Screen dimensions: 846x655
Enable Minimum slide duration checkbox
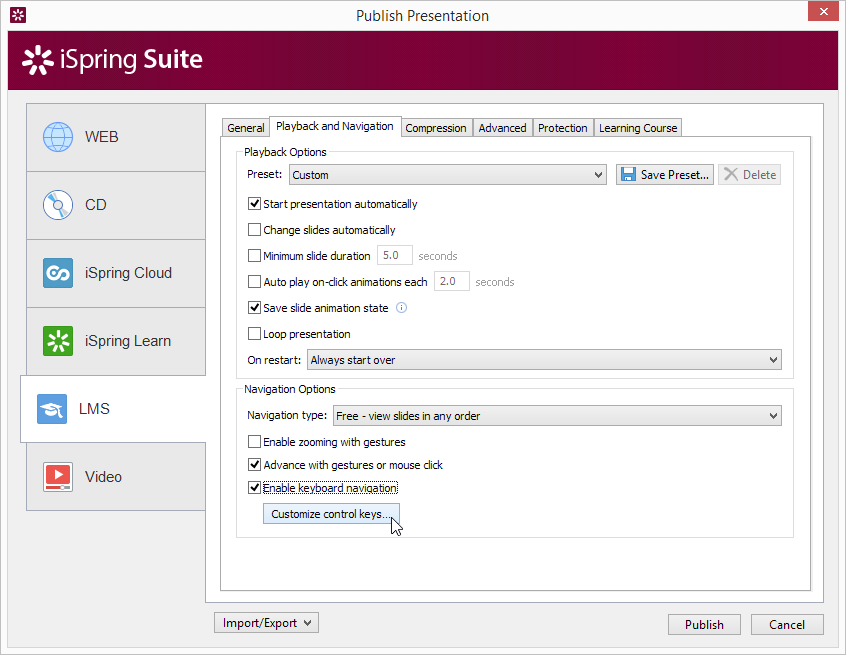pyautogui.click(x=254, y=256)
